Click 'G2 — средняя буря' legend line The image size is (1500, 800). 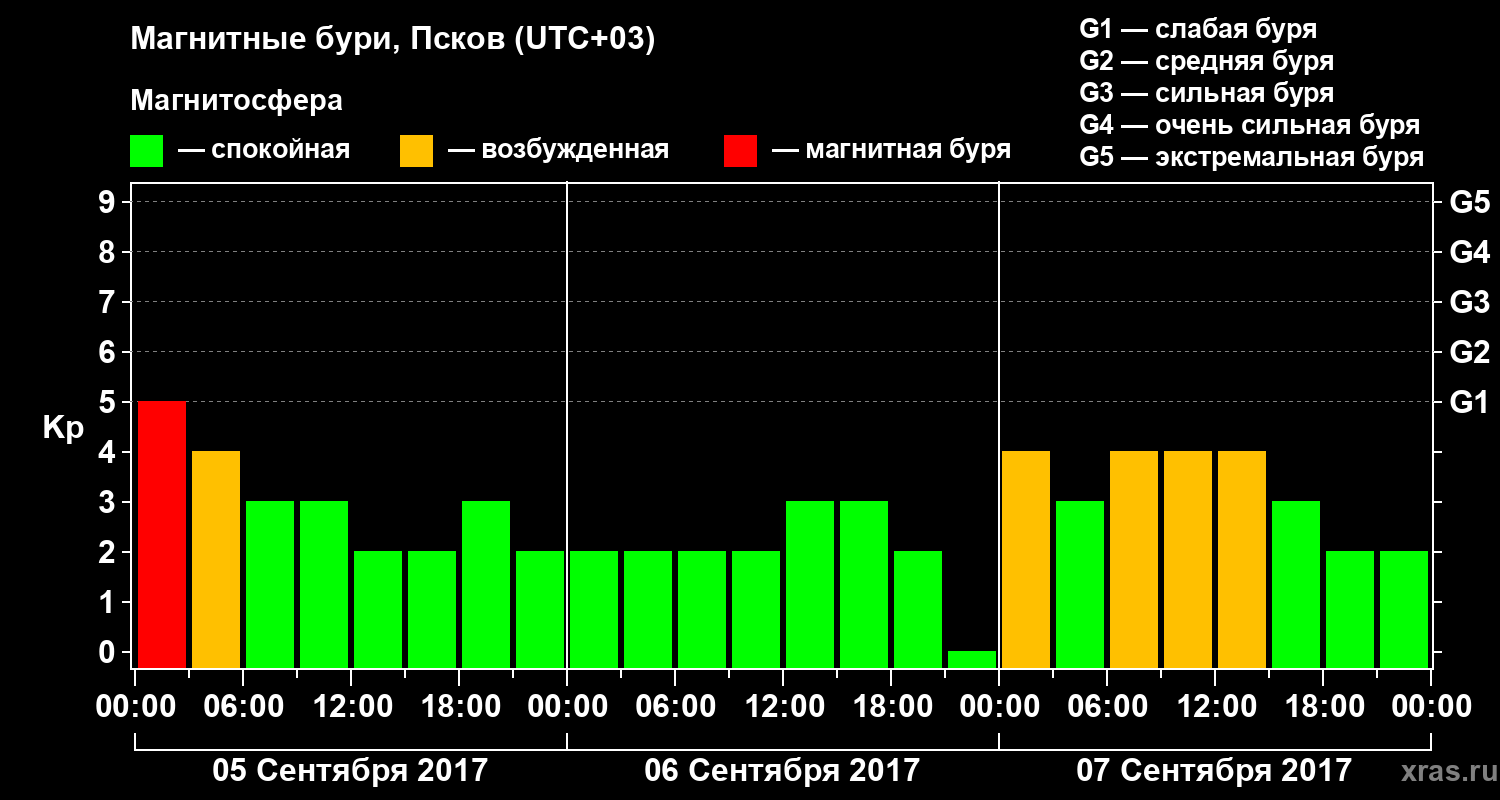coord(1207,61)
